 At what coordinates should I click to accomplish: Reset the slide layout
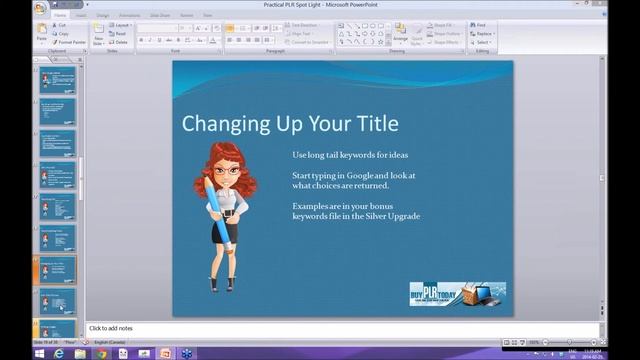pos(118,34)
